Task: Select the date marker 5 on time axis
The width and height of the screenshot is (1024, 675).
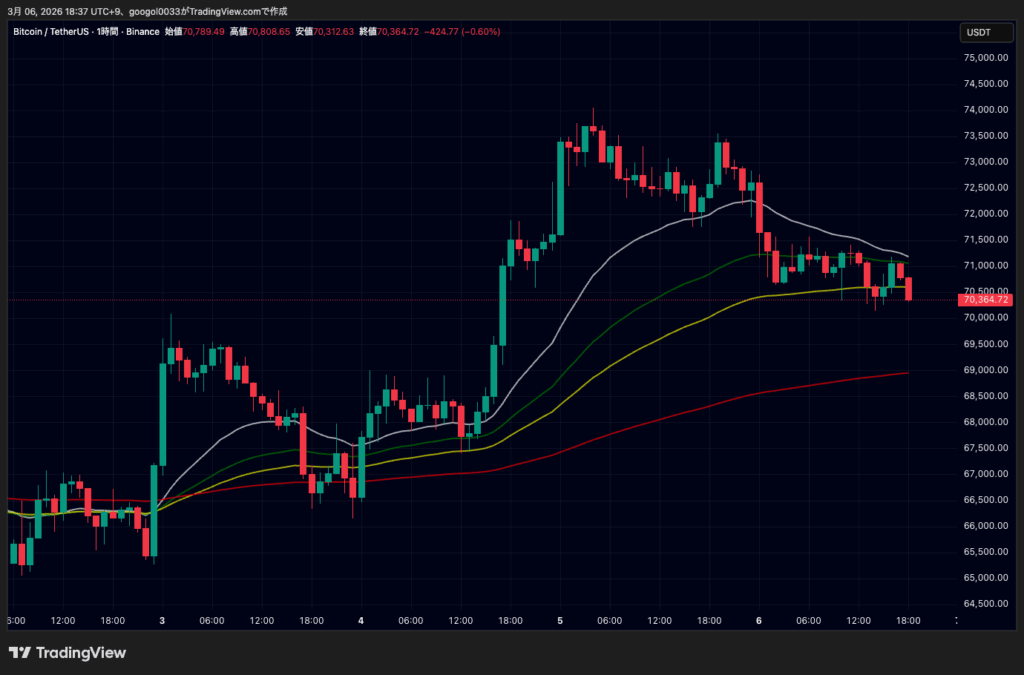Action: tap(560, 620)
